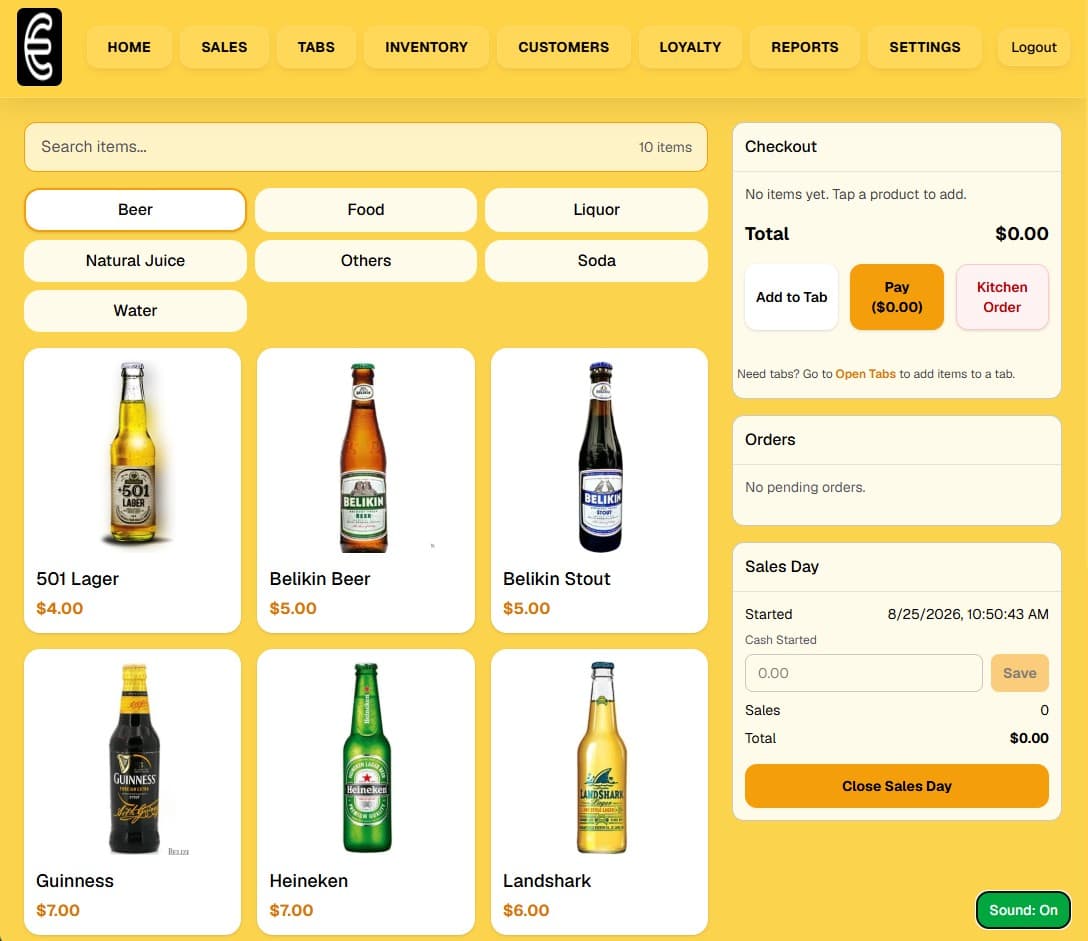Click the Checkout panel heading
Viewport: 1088px width, 941px height.
[781, 146]
